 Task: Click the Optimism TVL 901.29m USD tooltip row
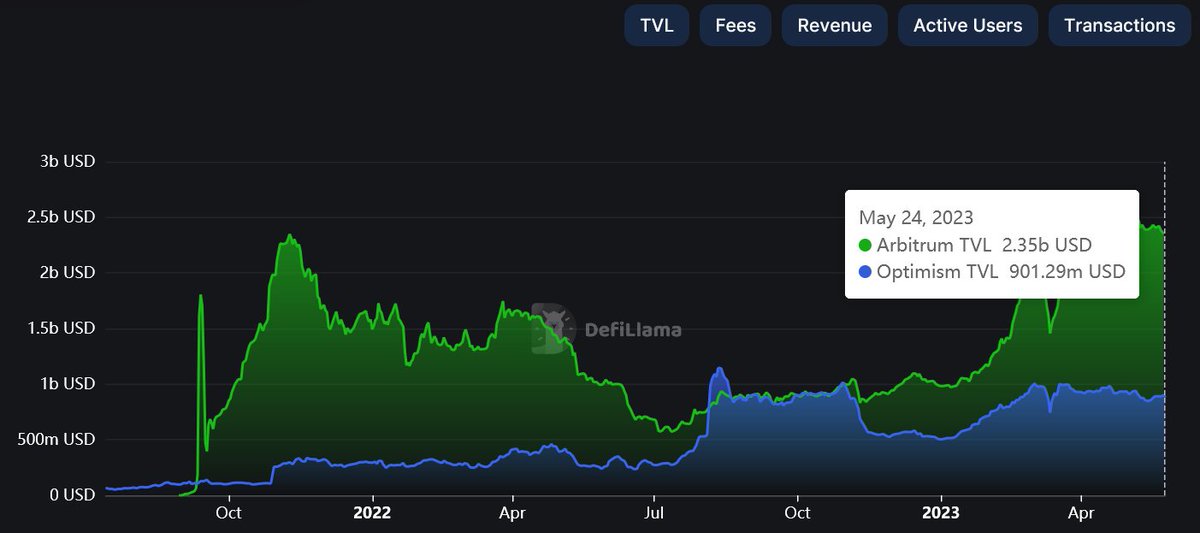coord(992,271)
